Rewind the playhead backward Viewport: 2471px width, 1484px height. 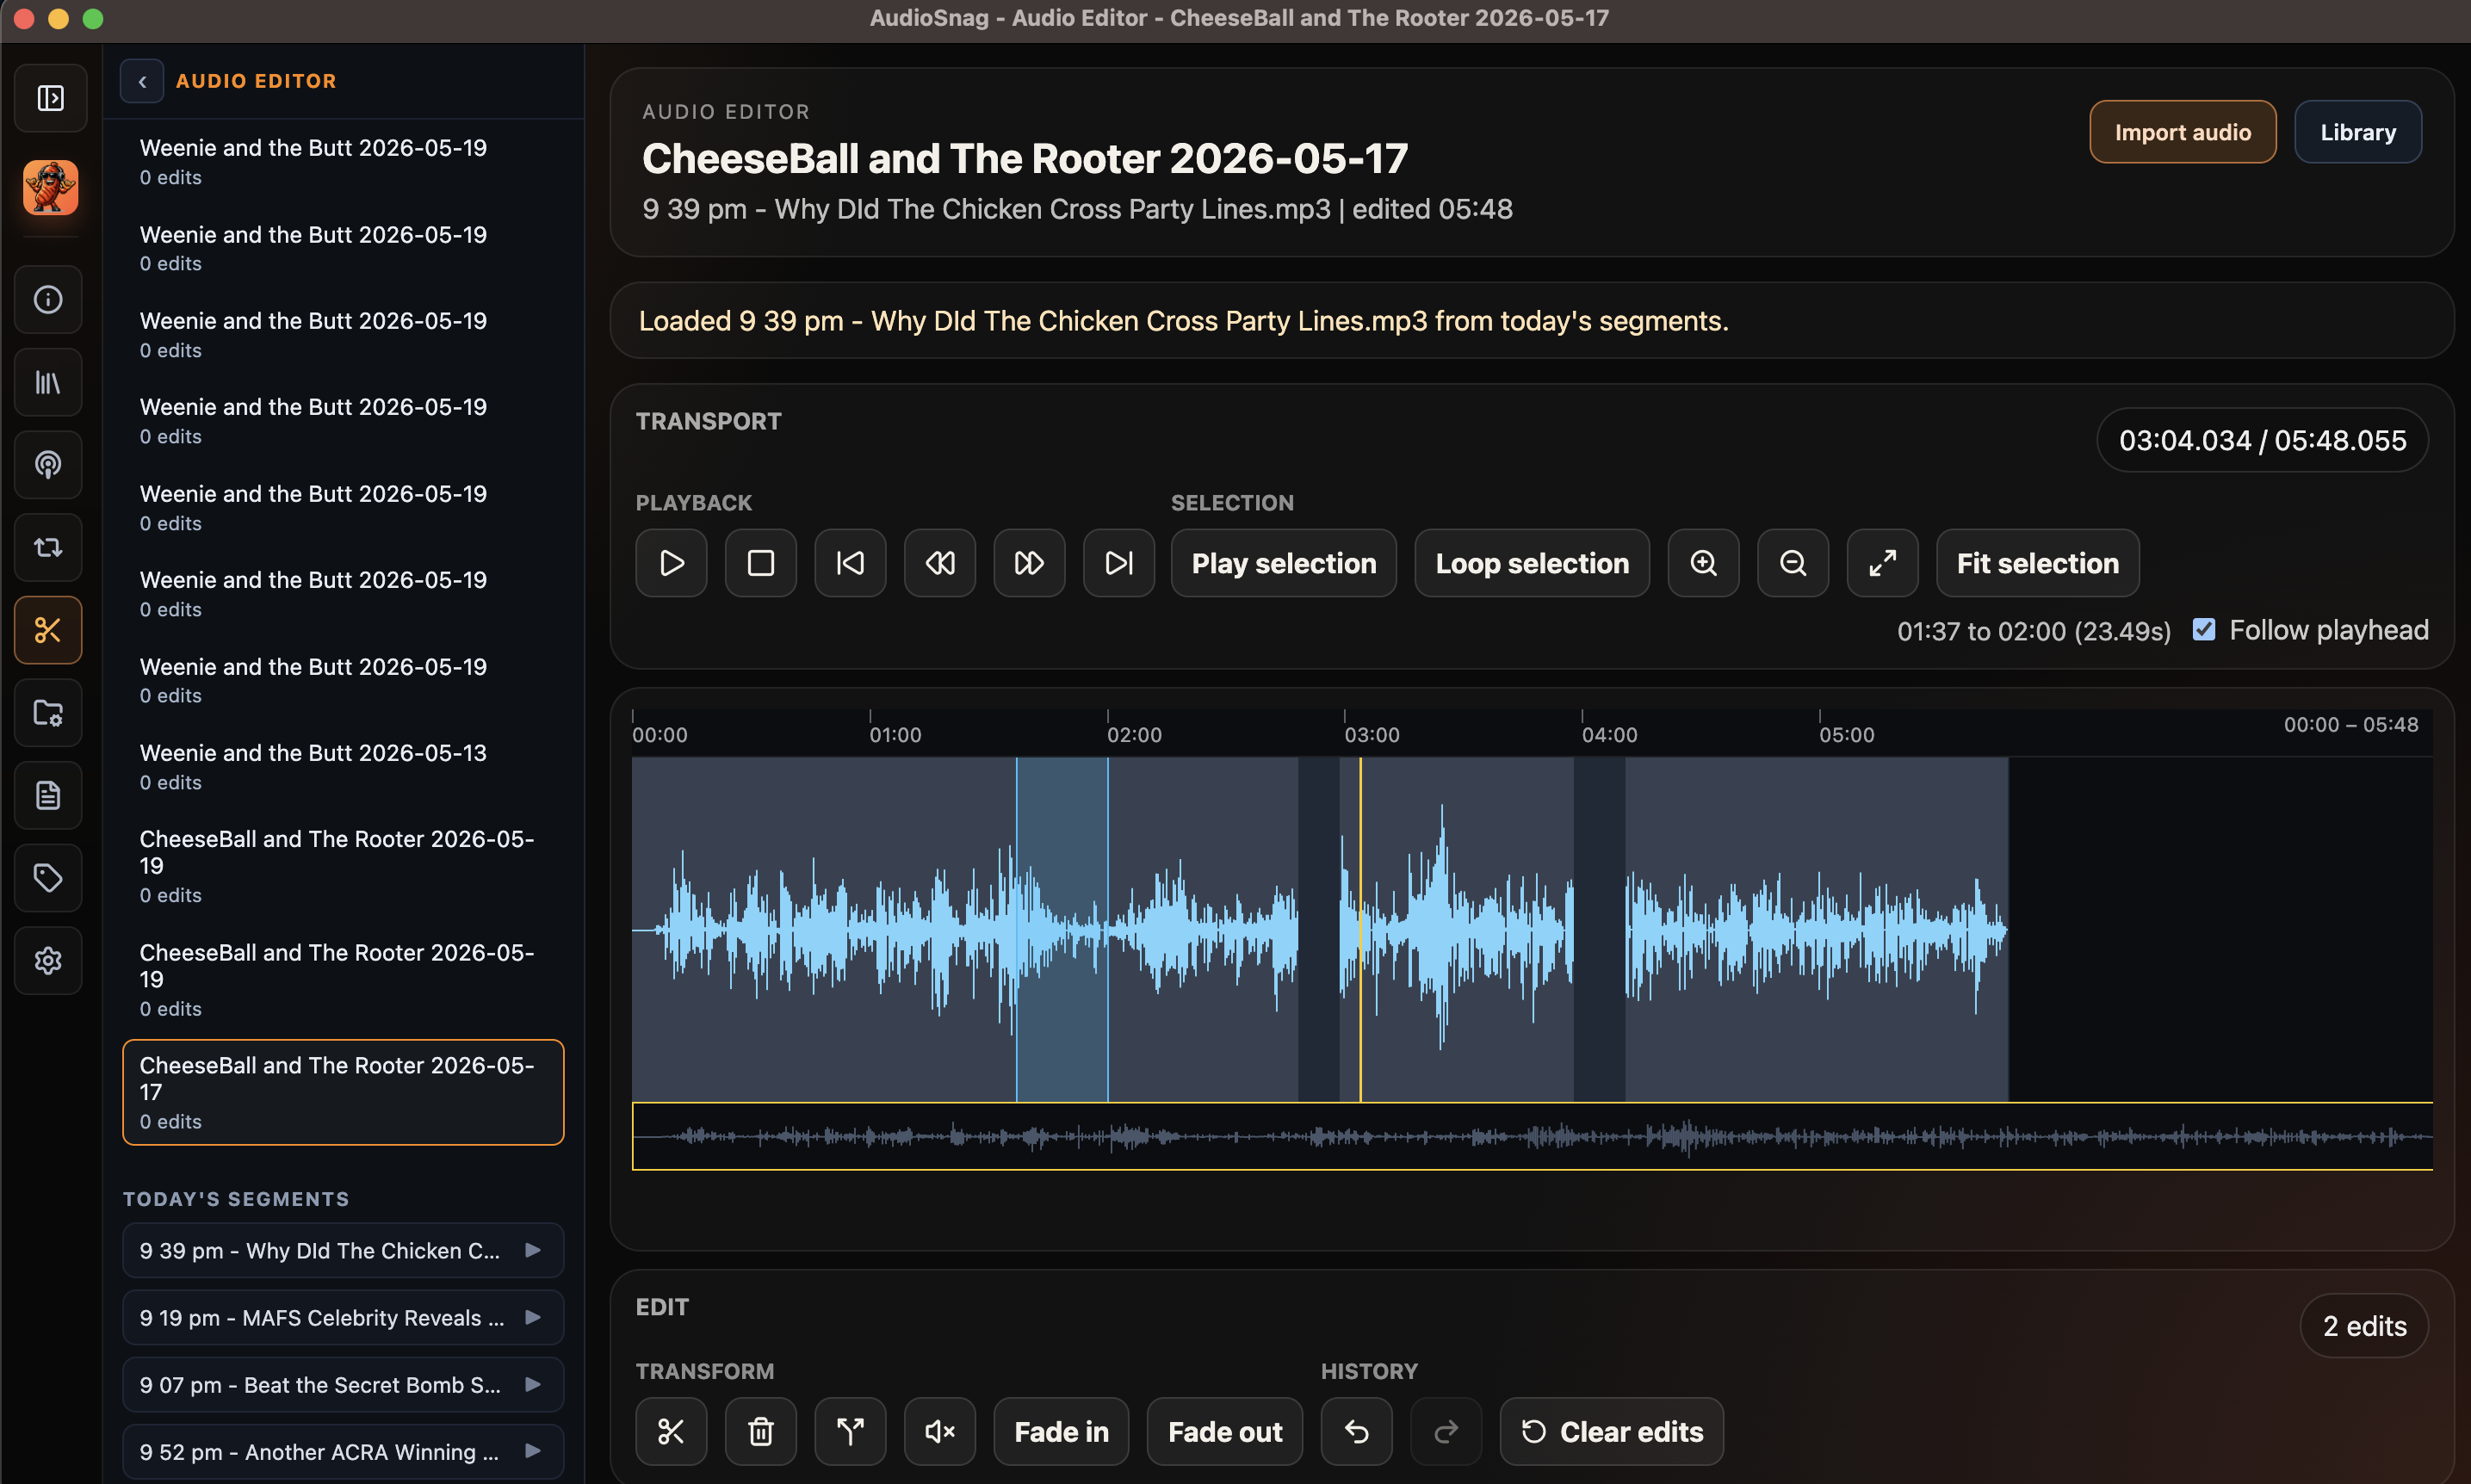(x=940, y=563)
